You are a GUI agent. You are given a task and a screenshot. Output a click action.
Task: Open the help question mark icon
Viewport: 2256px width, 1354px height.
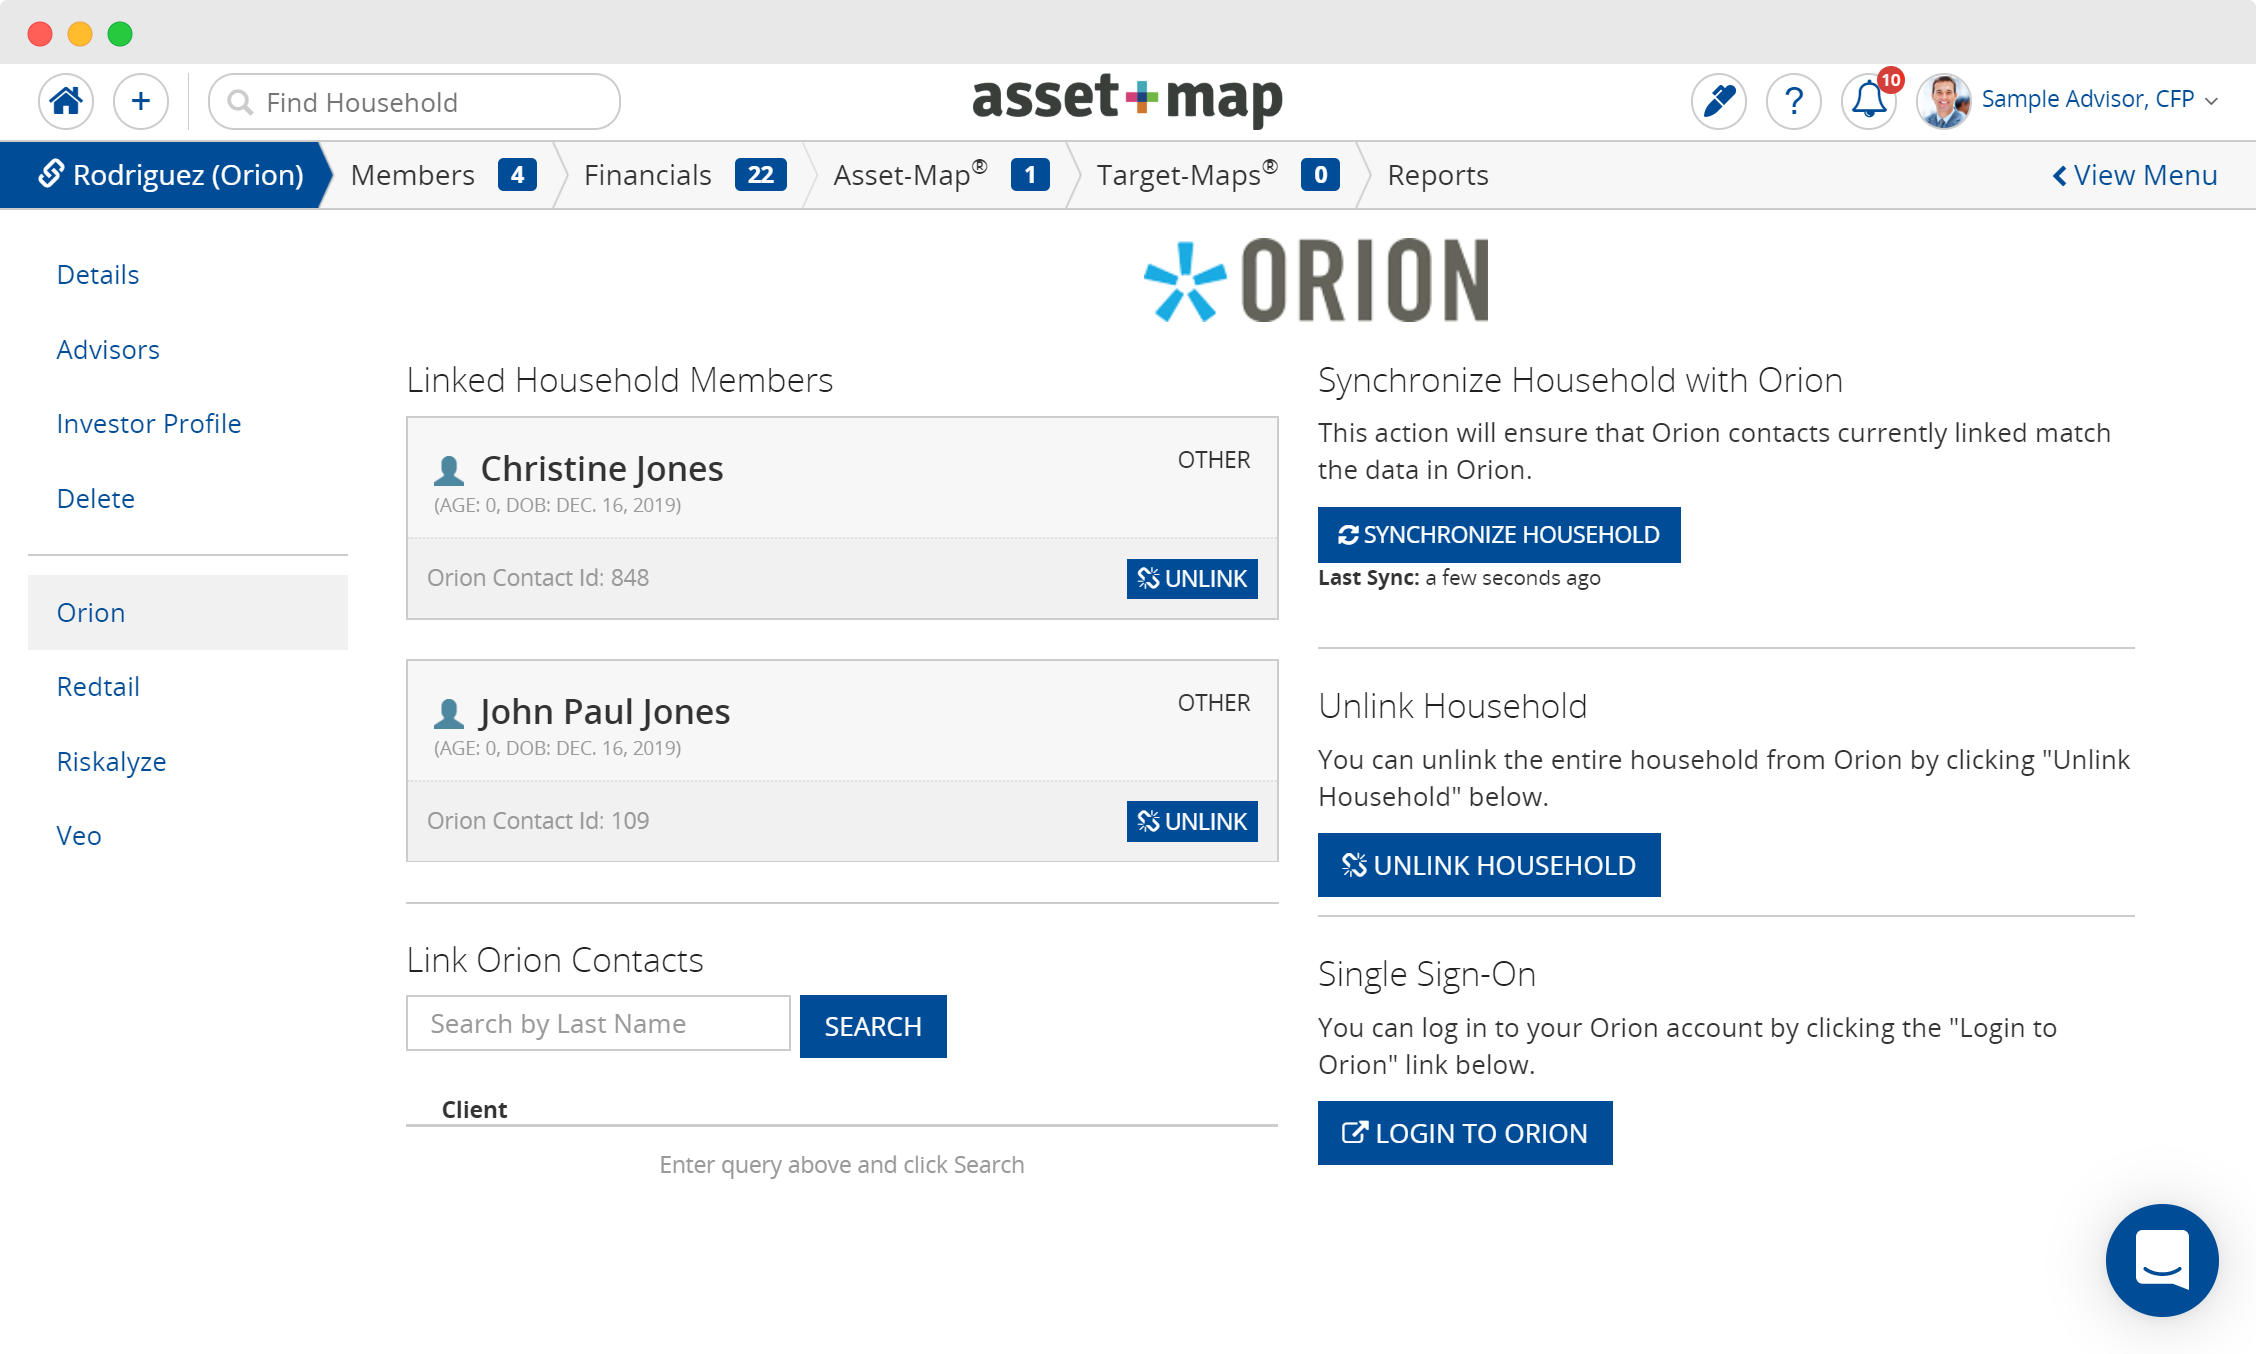coord(1793,101)
